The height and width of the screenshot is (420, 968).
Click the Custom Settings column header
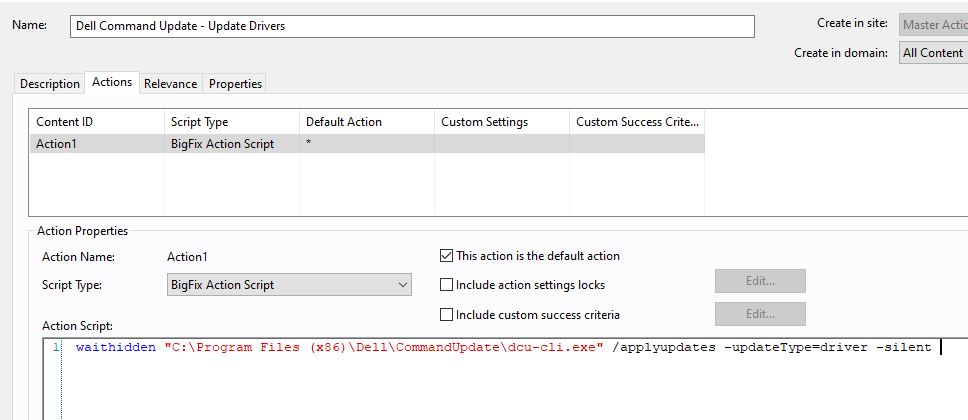tap(500, 122)
